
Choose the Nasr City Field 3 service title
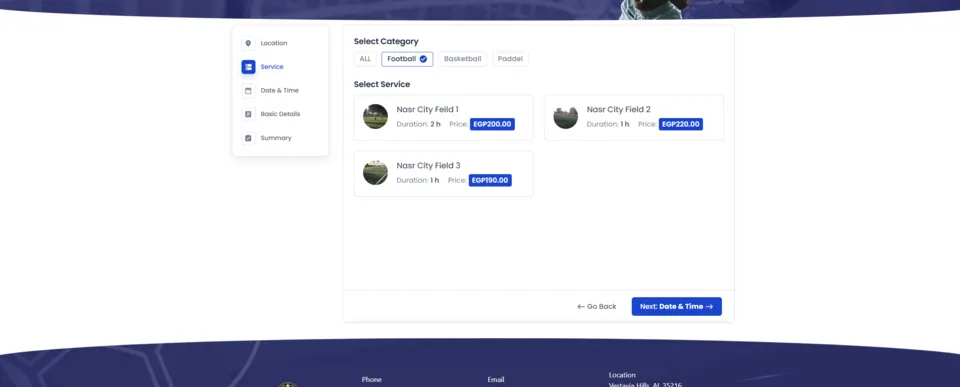pyautogui.click(x=429, y=166)
